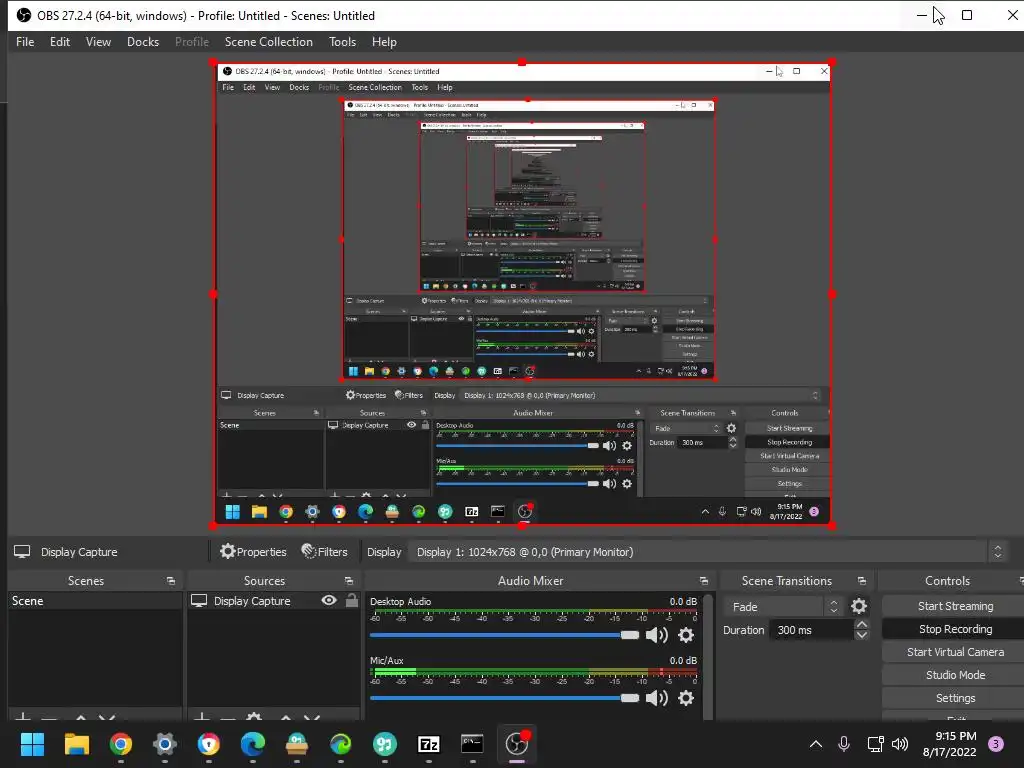Click Start Streaming button
This screenshot has height=768, width=1024.
pyautogui.click(x=955, y=606)
